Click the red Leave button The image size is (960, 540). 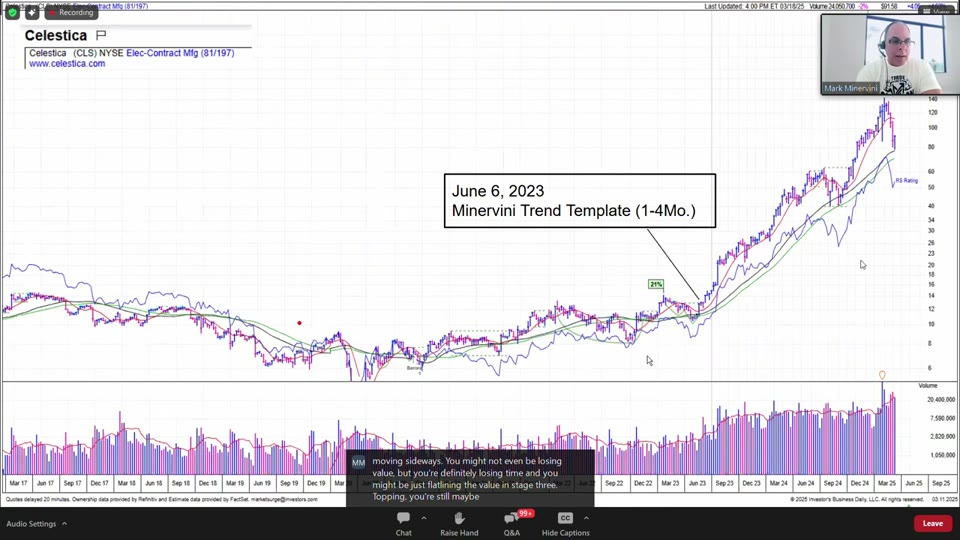click(932, 523)
